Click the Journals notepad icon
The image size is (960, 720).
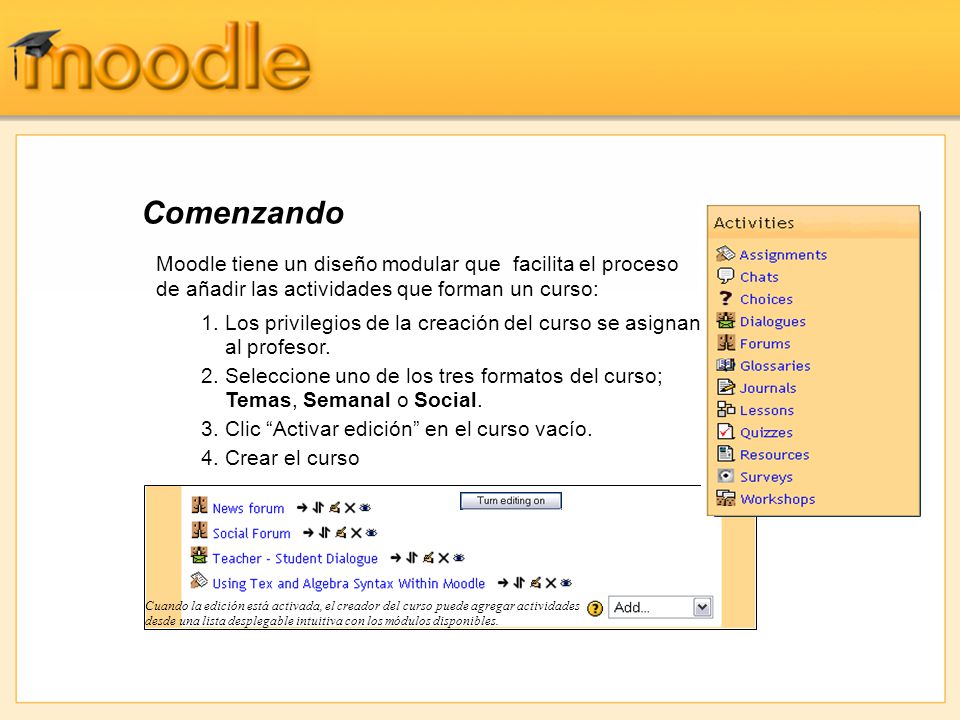pos(726,387)
